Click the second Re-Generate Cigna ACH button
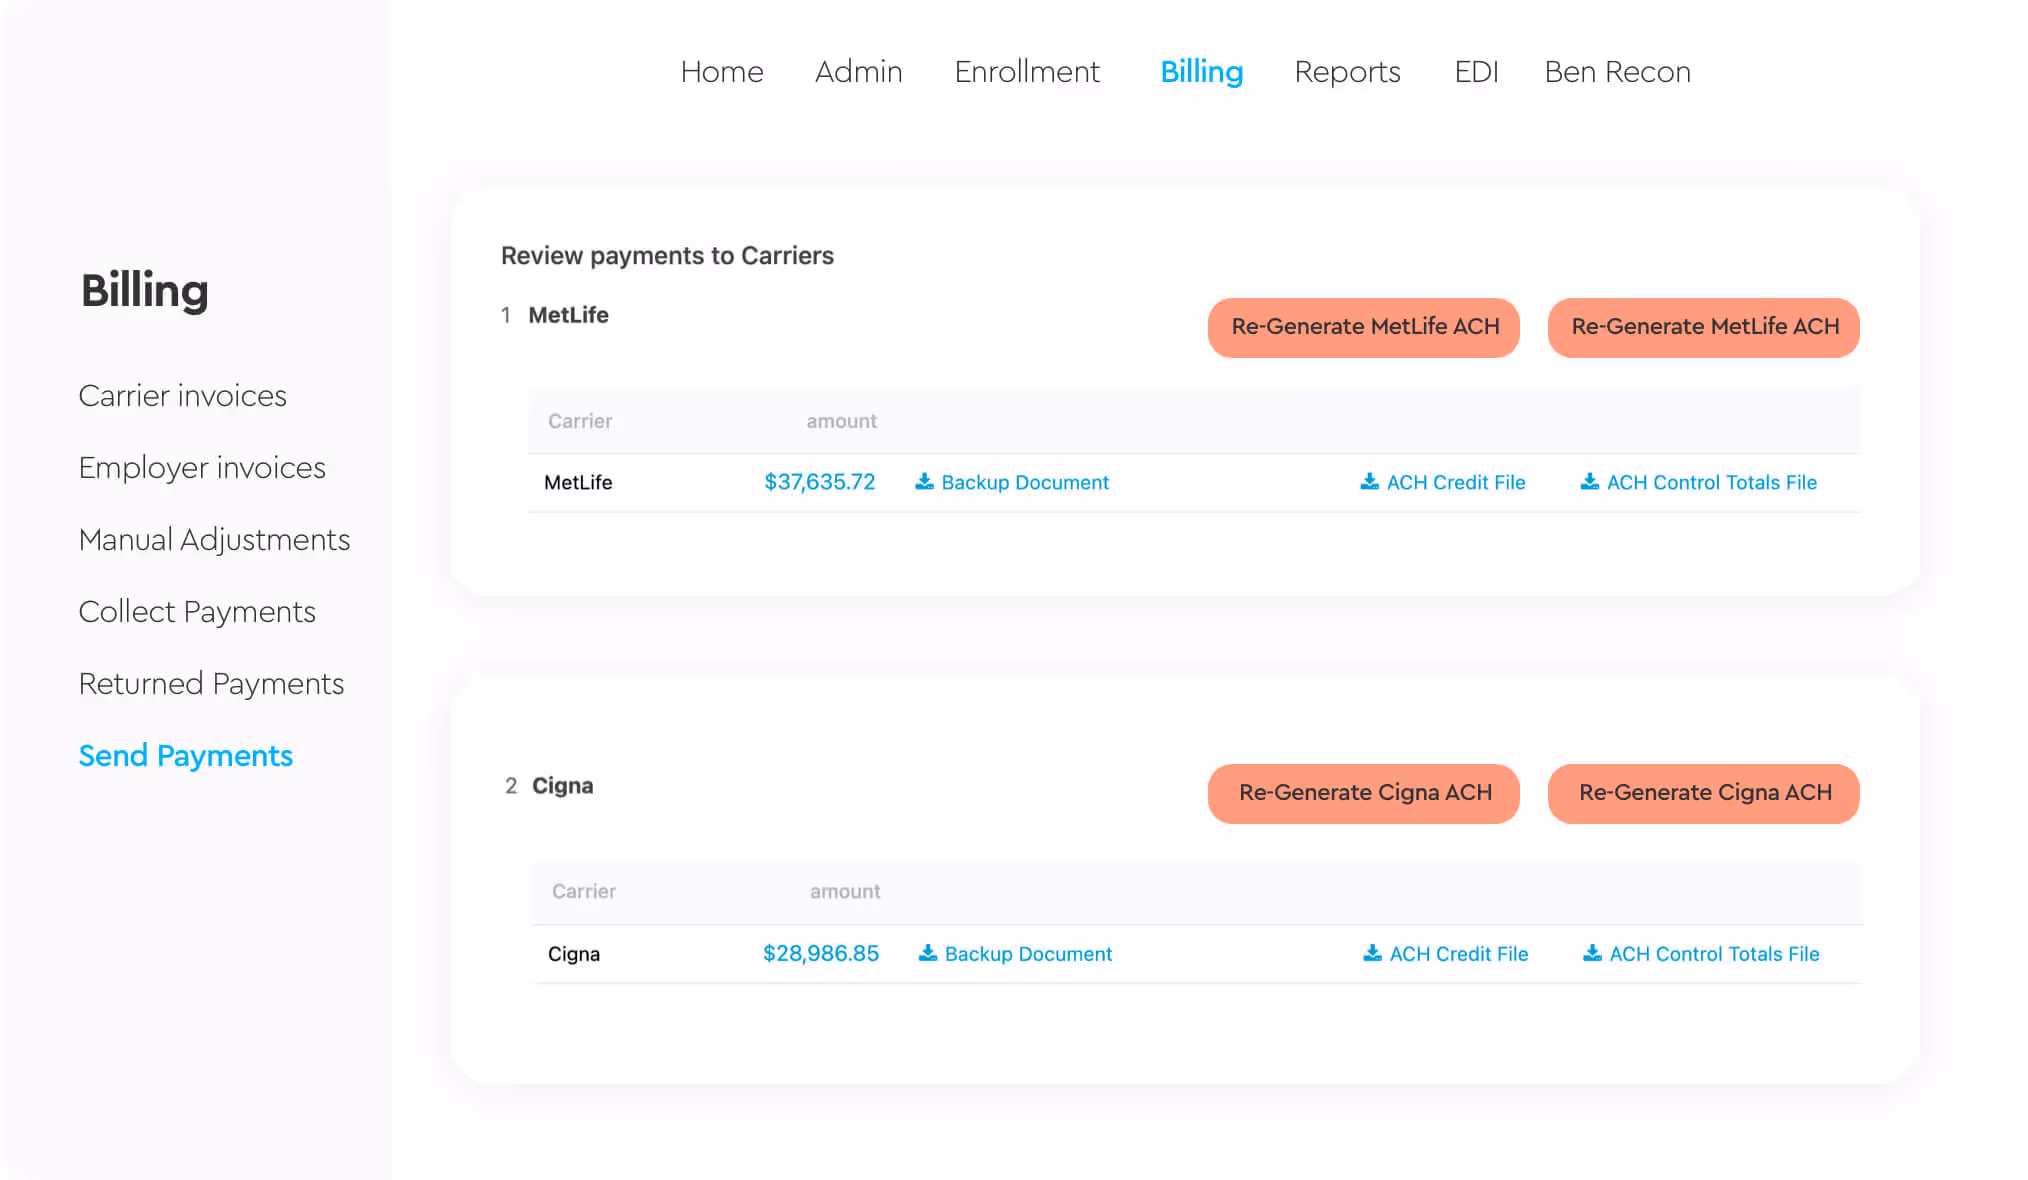2028x1180 pixels. [1704, 793]
